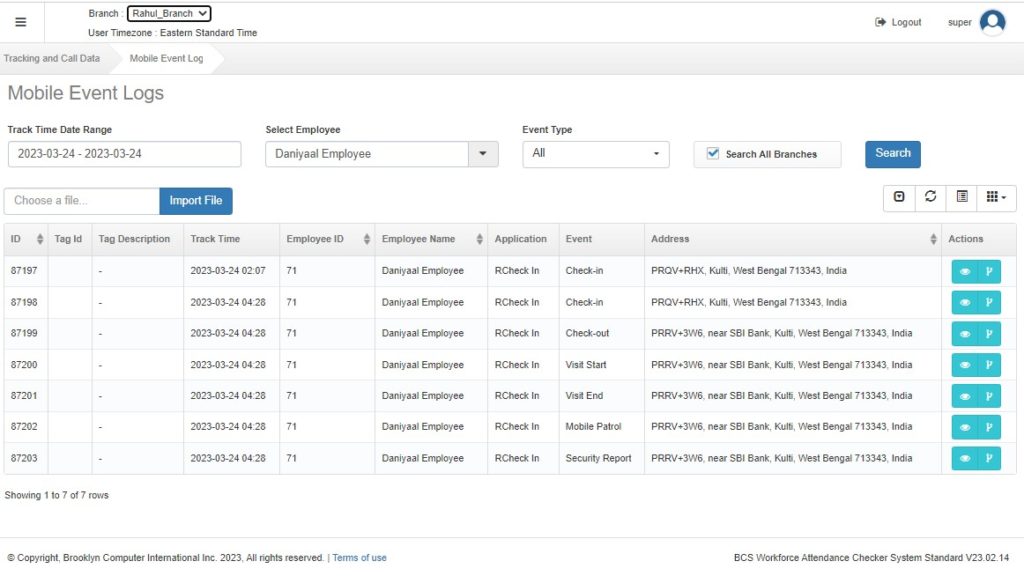Expand the Event Type dropdown
The height and width of the screenshot is (576, 1024).
596,154
